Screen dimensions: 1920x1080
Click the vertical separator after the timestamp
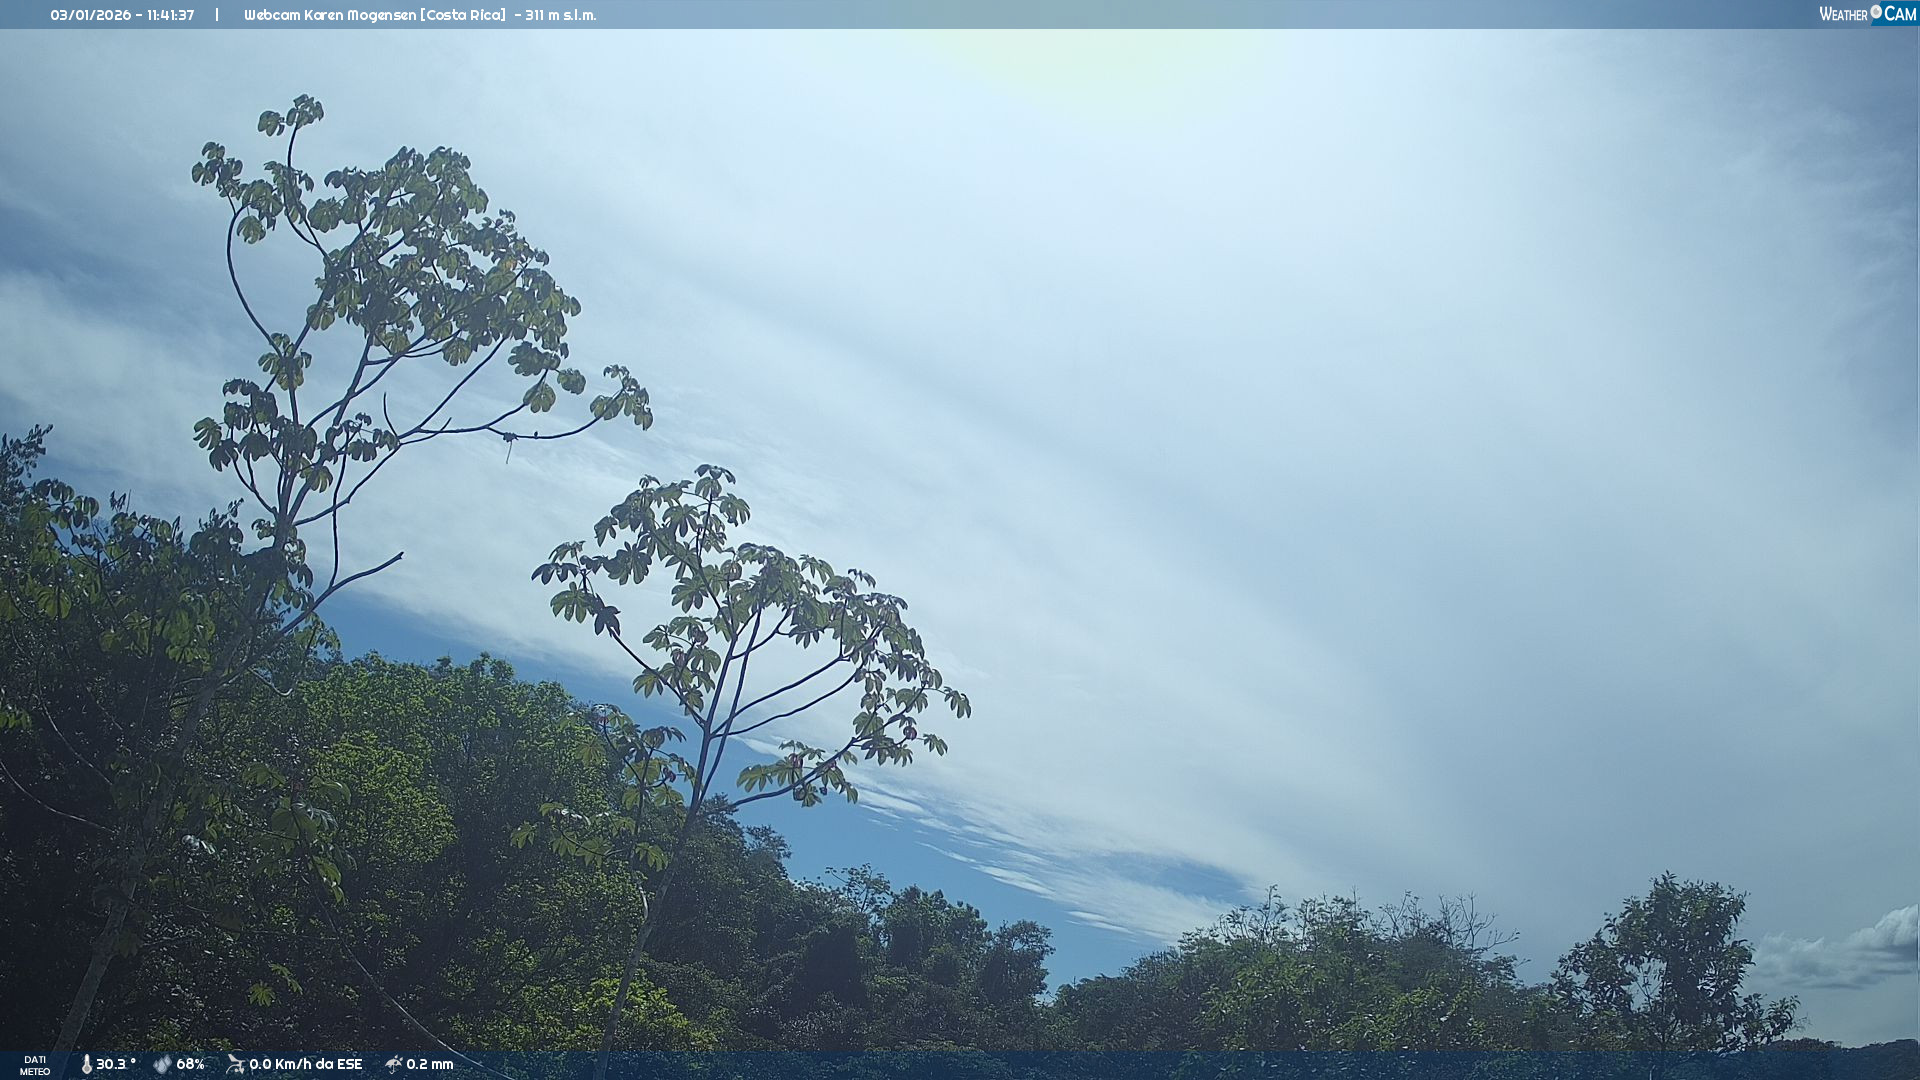click(216, 15)
